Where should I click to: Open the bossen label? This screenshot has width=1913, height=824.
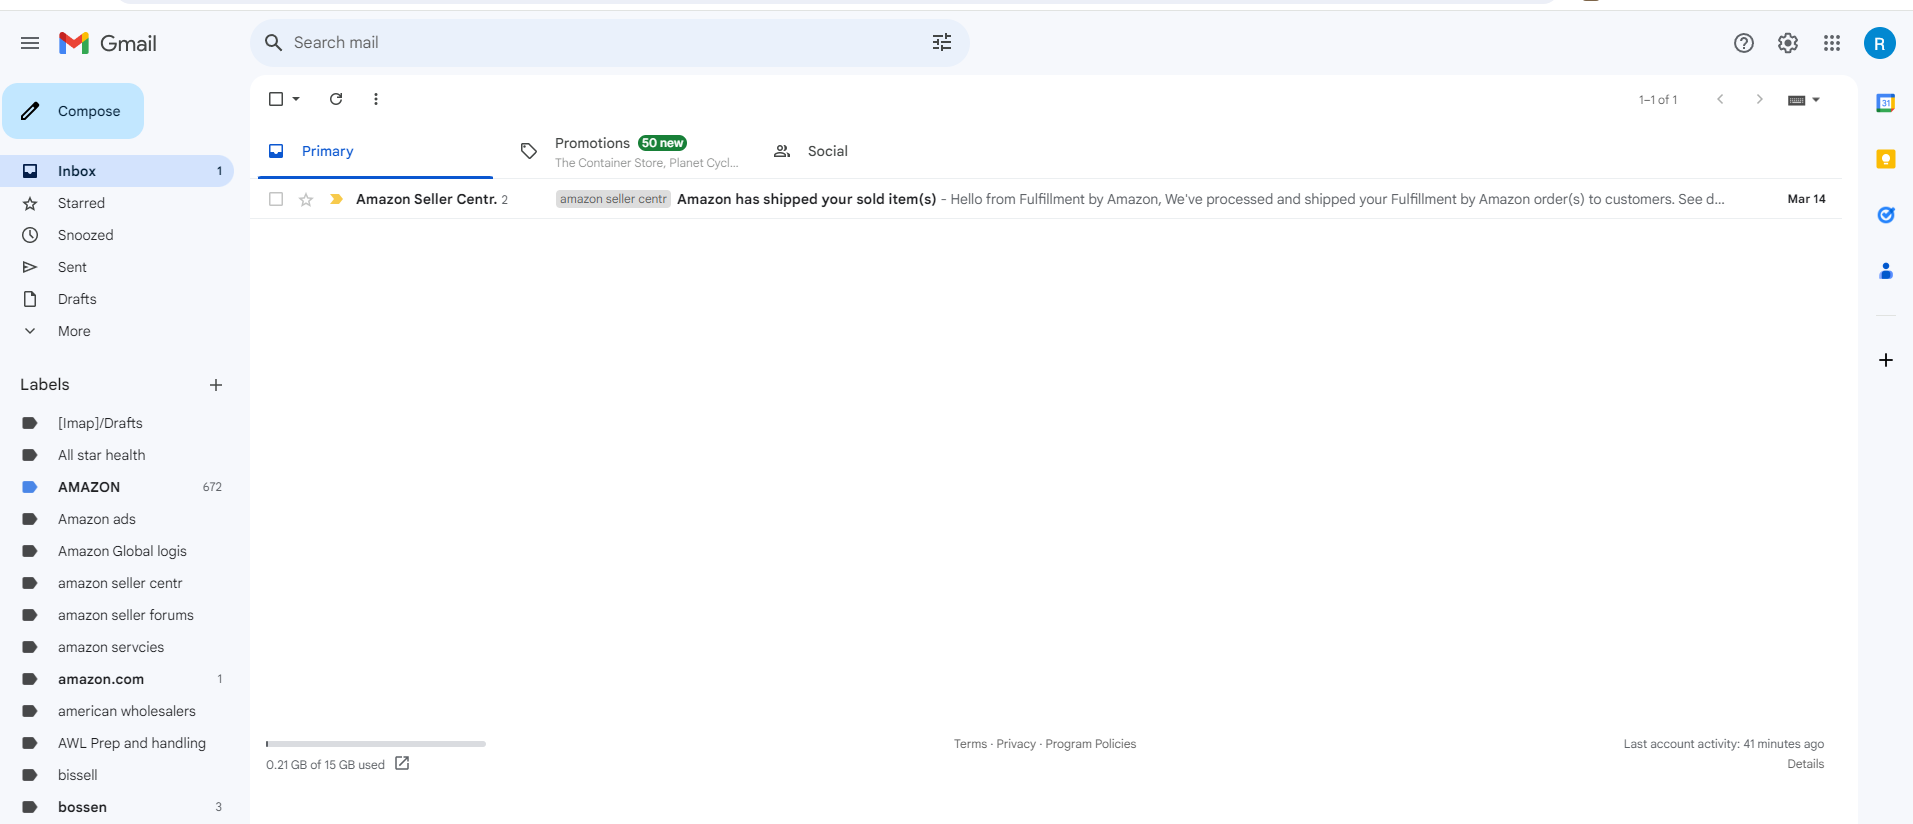[117, 807]
